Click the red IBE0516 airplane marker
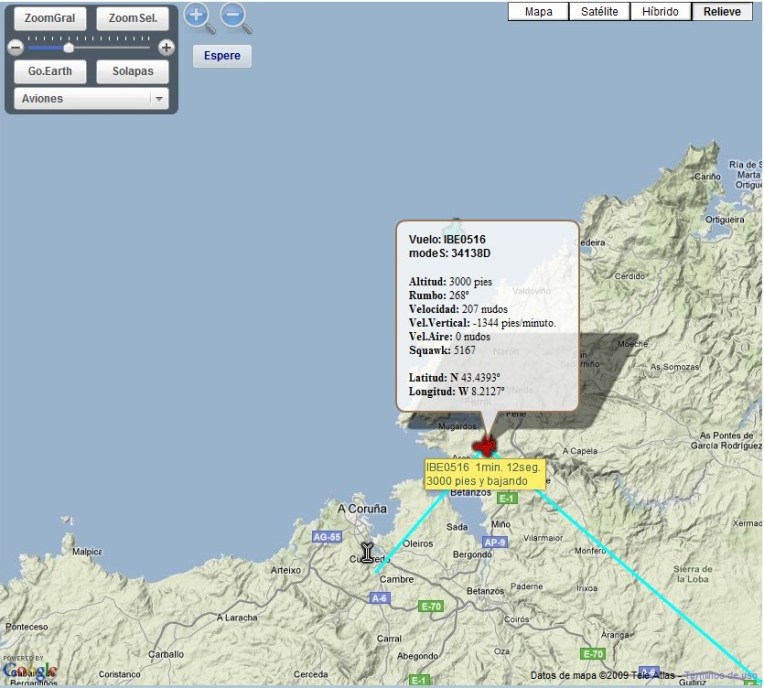 click(485, 445)
